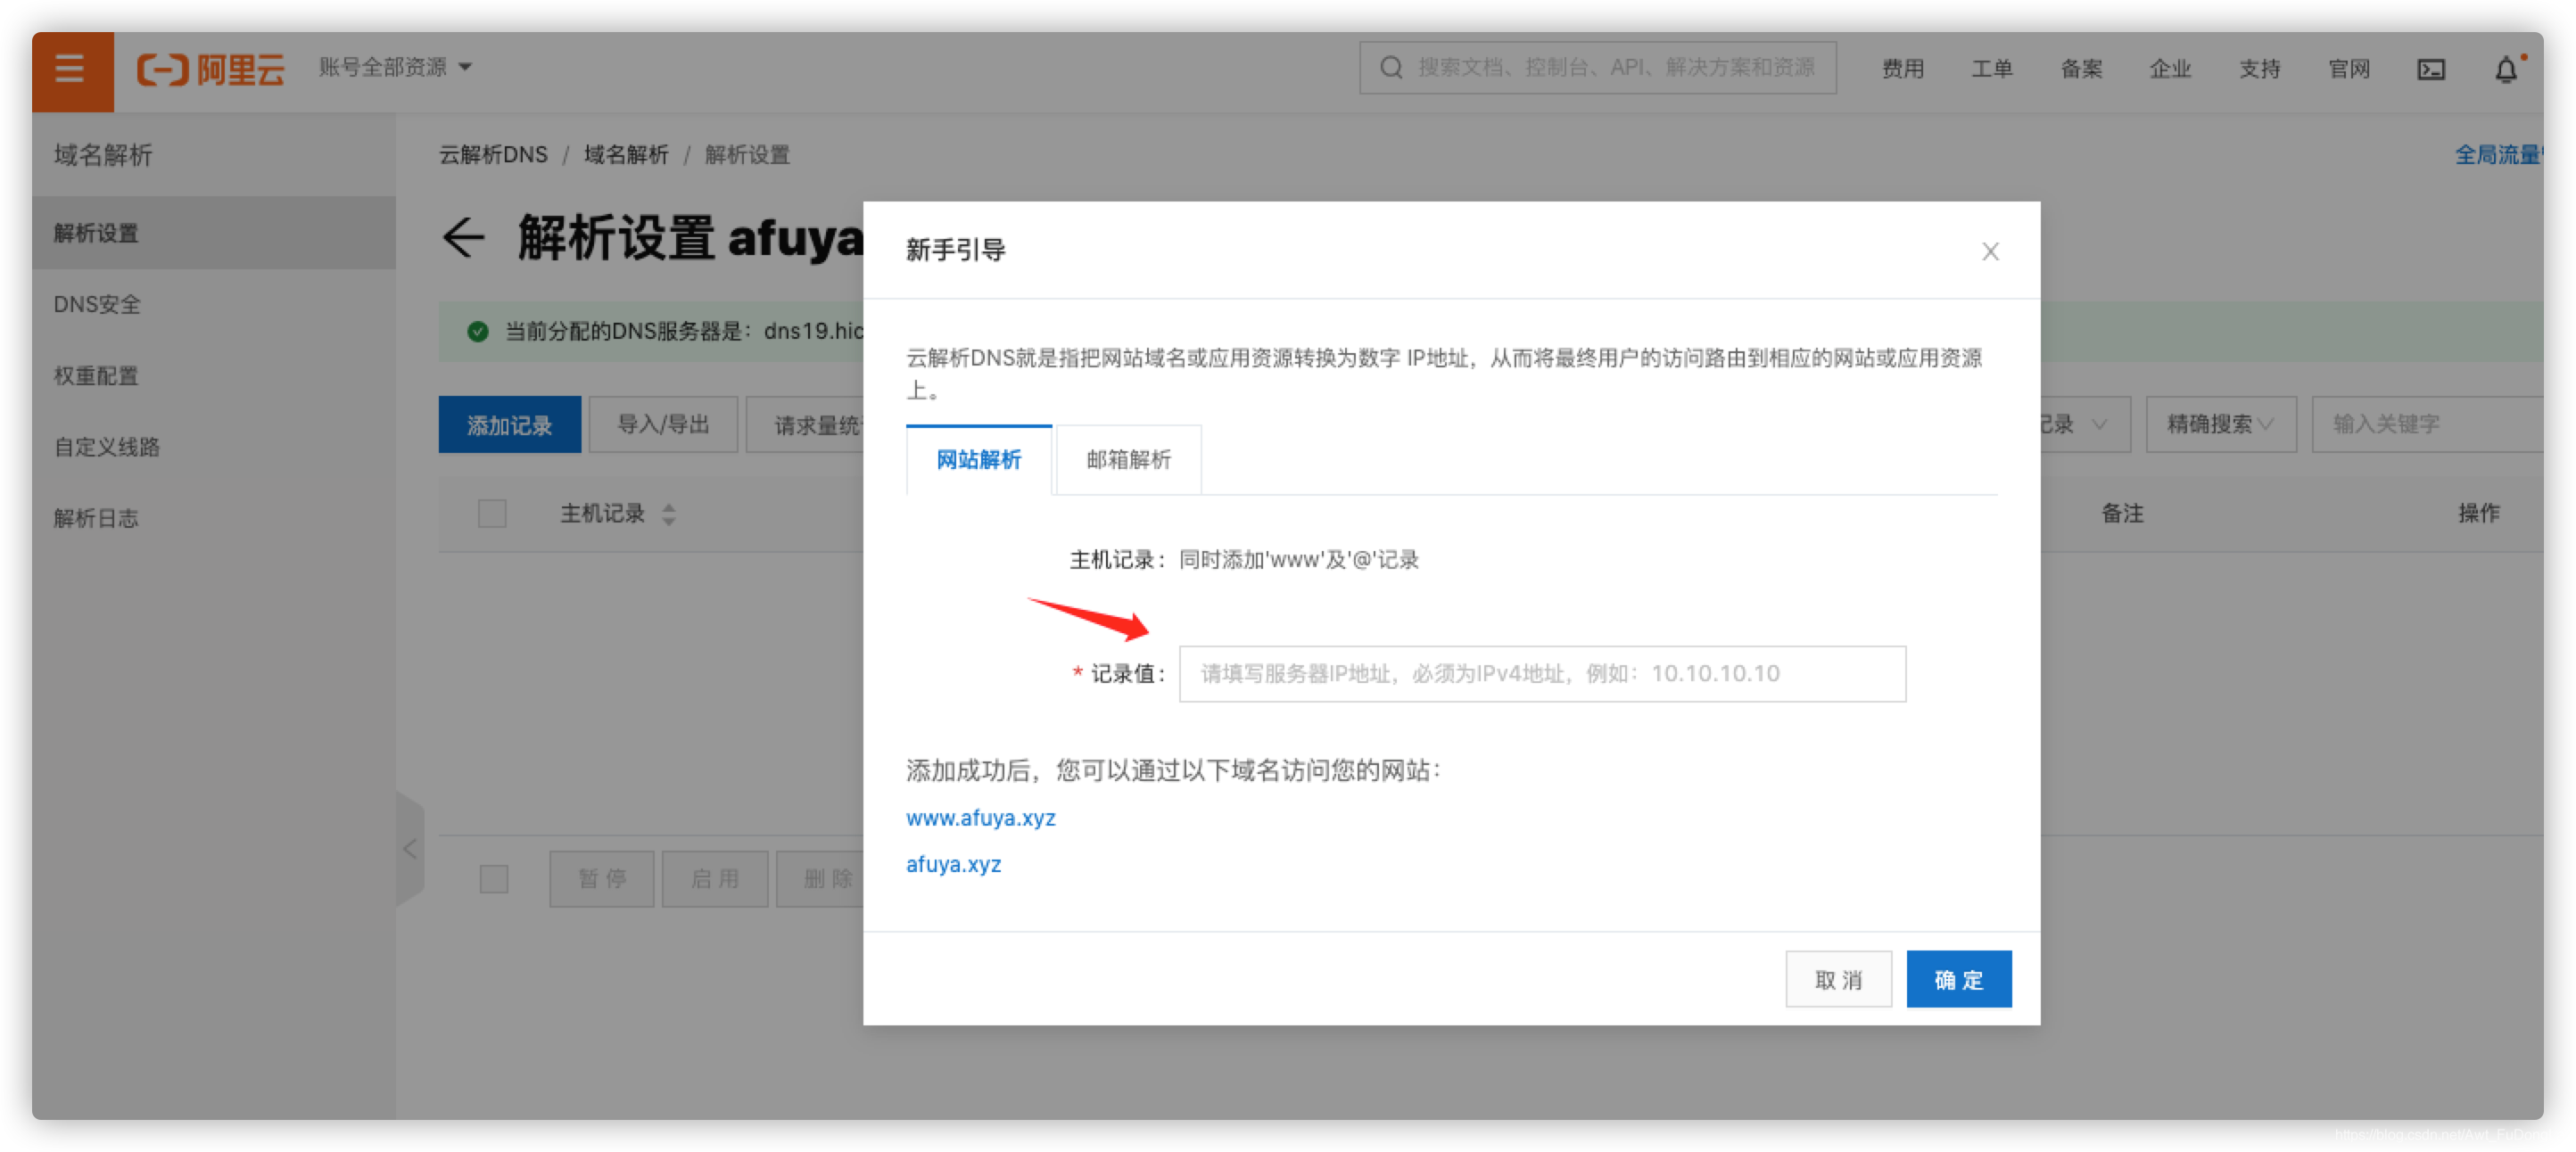Check the batch-action checkbox near 暂停
The width and height of the screenshot is (2576, 1152).
(x=494, y=879)
